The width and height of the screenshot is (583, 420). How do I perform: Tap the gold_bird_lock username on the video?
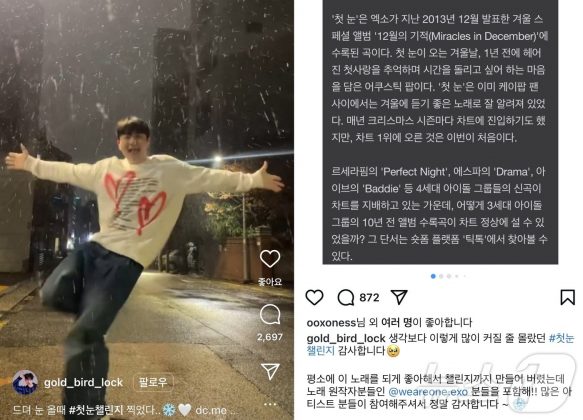point(83,382)
